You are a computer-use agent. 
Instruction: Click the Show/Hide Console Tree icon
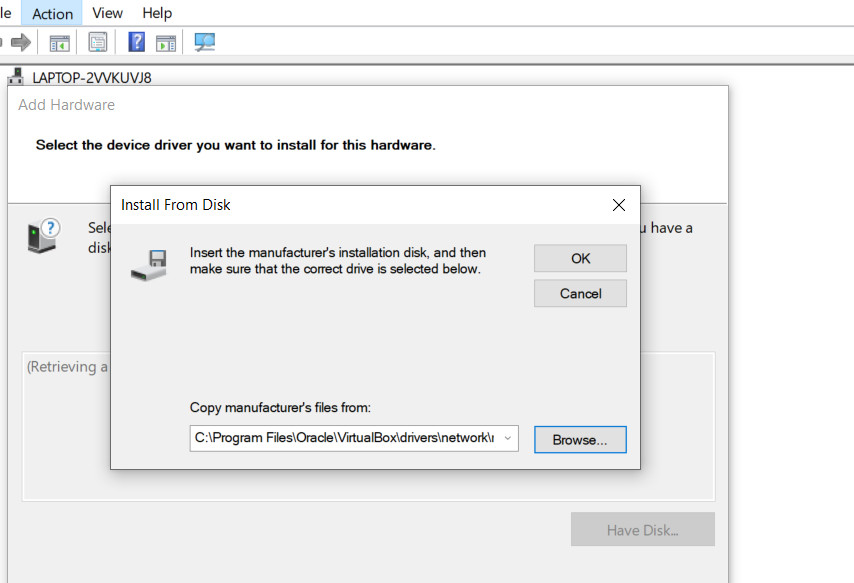pyautogui.click(x=59, y=42)
